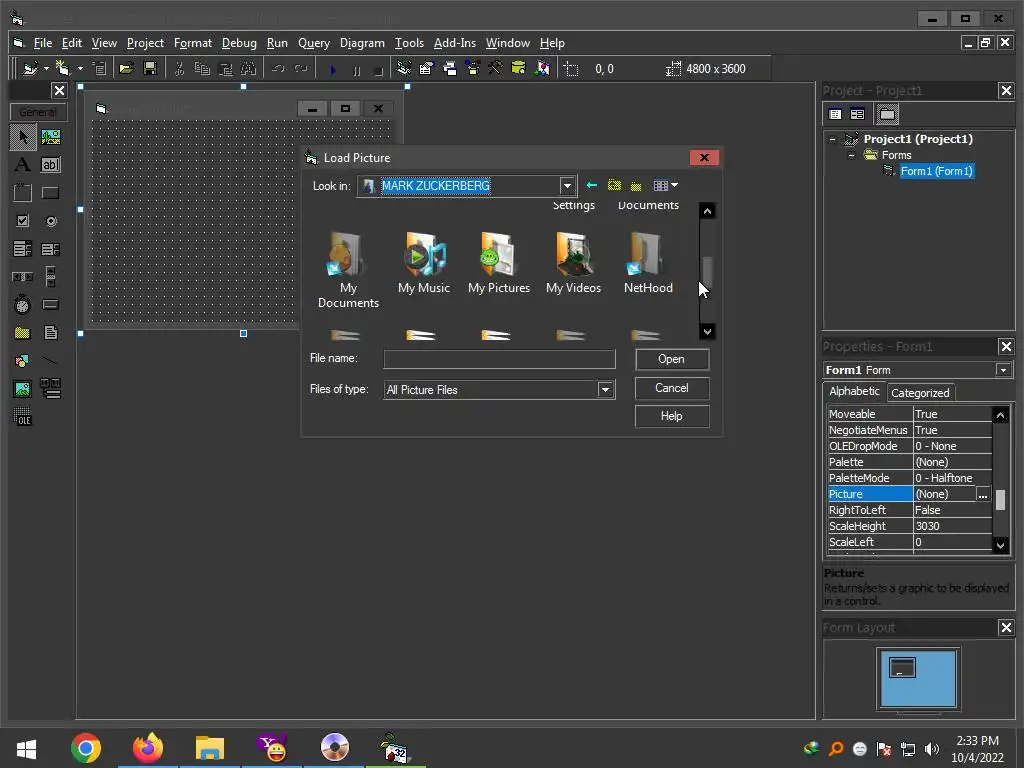Select the Pointer tool in the toolbox

pyautogui.click(x=23, y=137)
